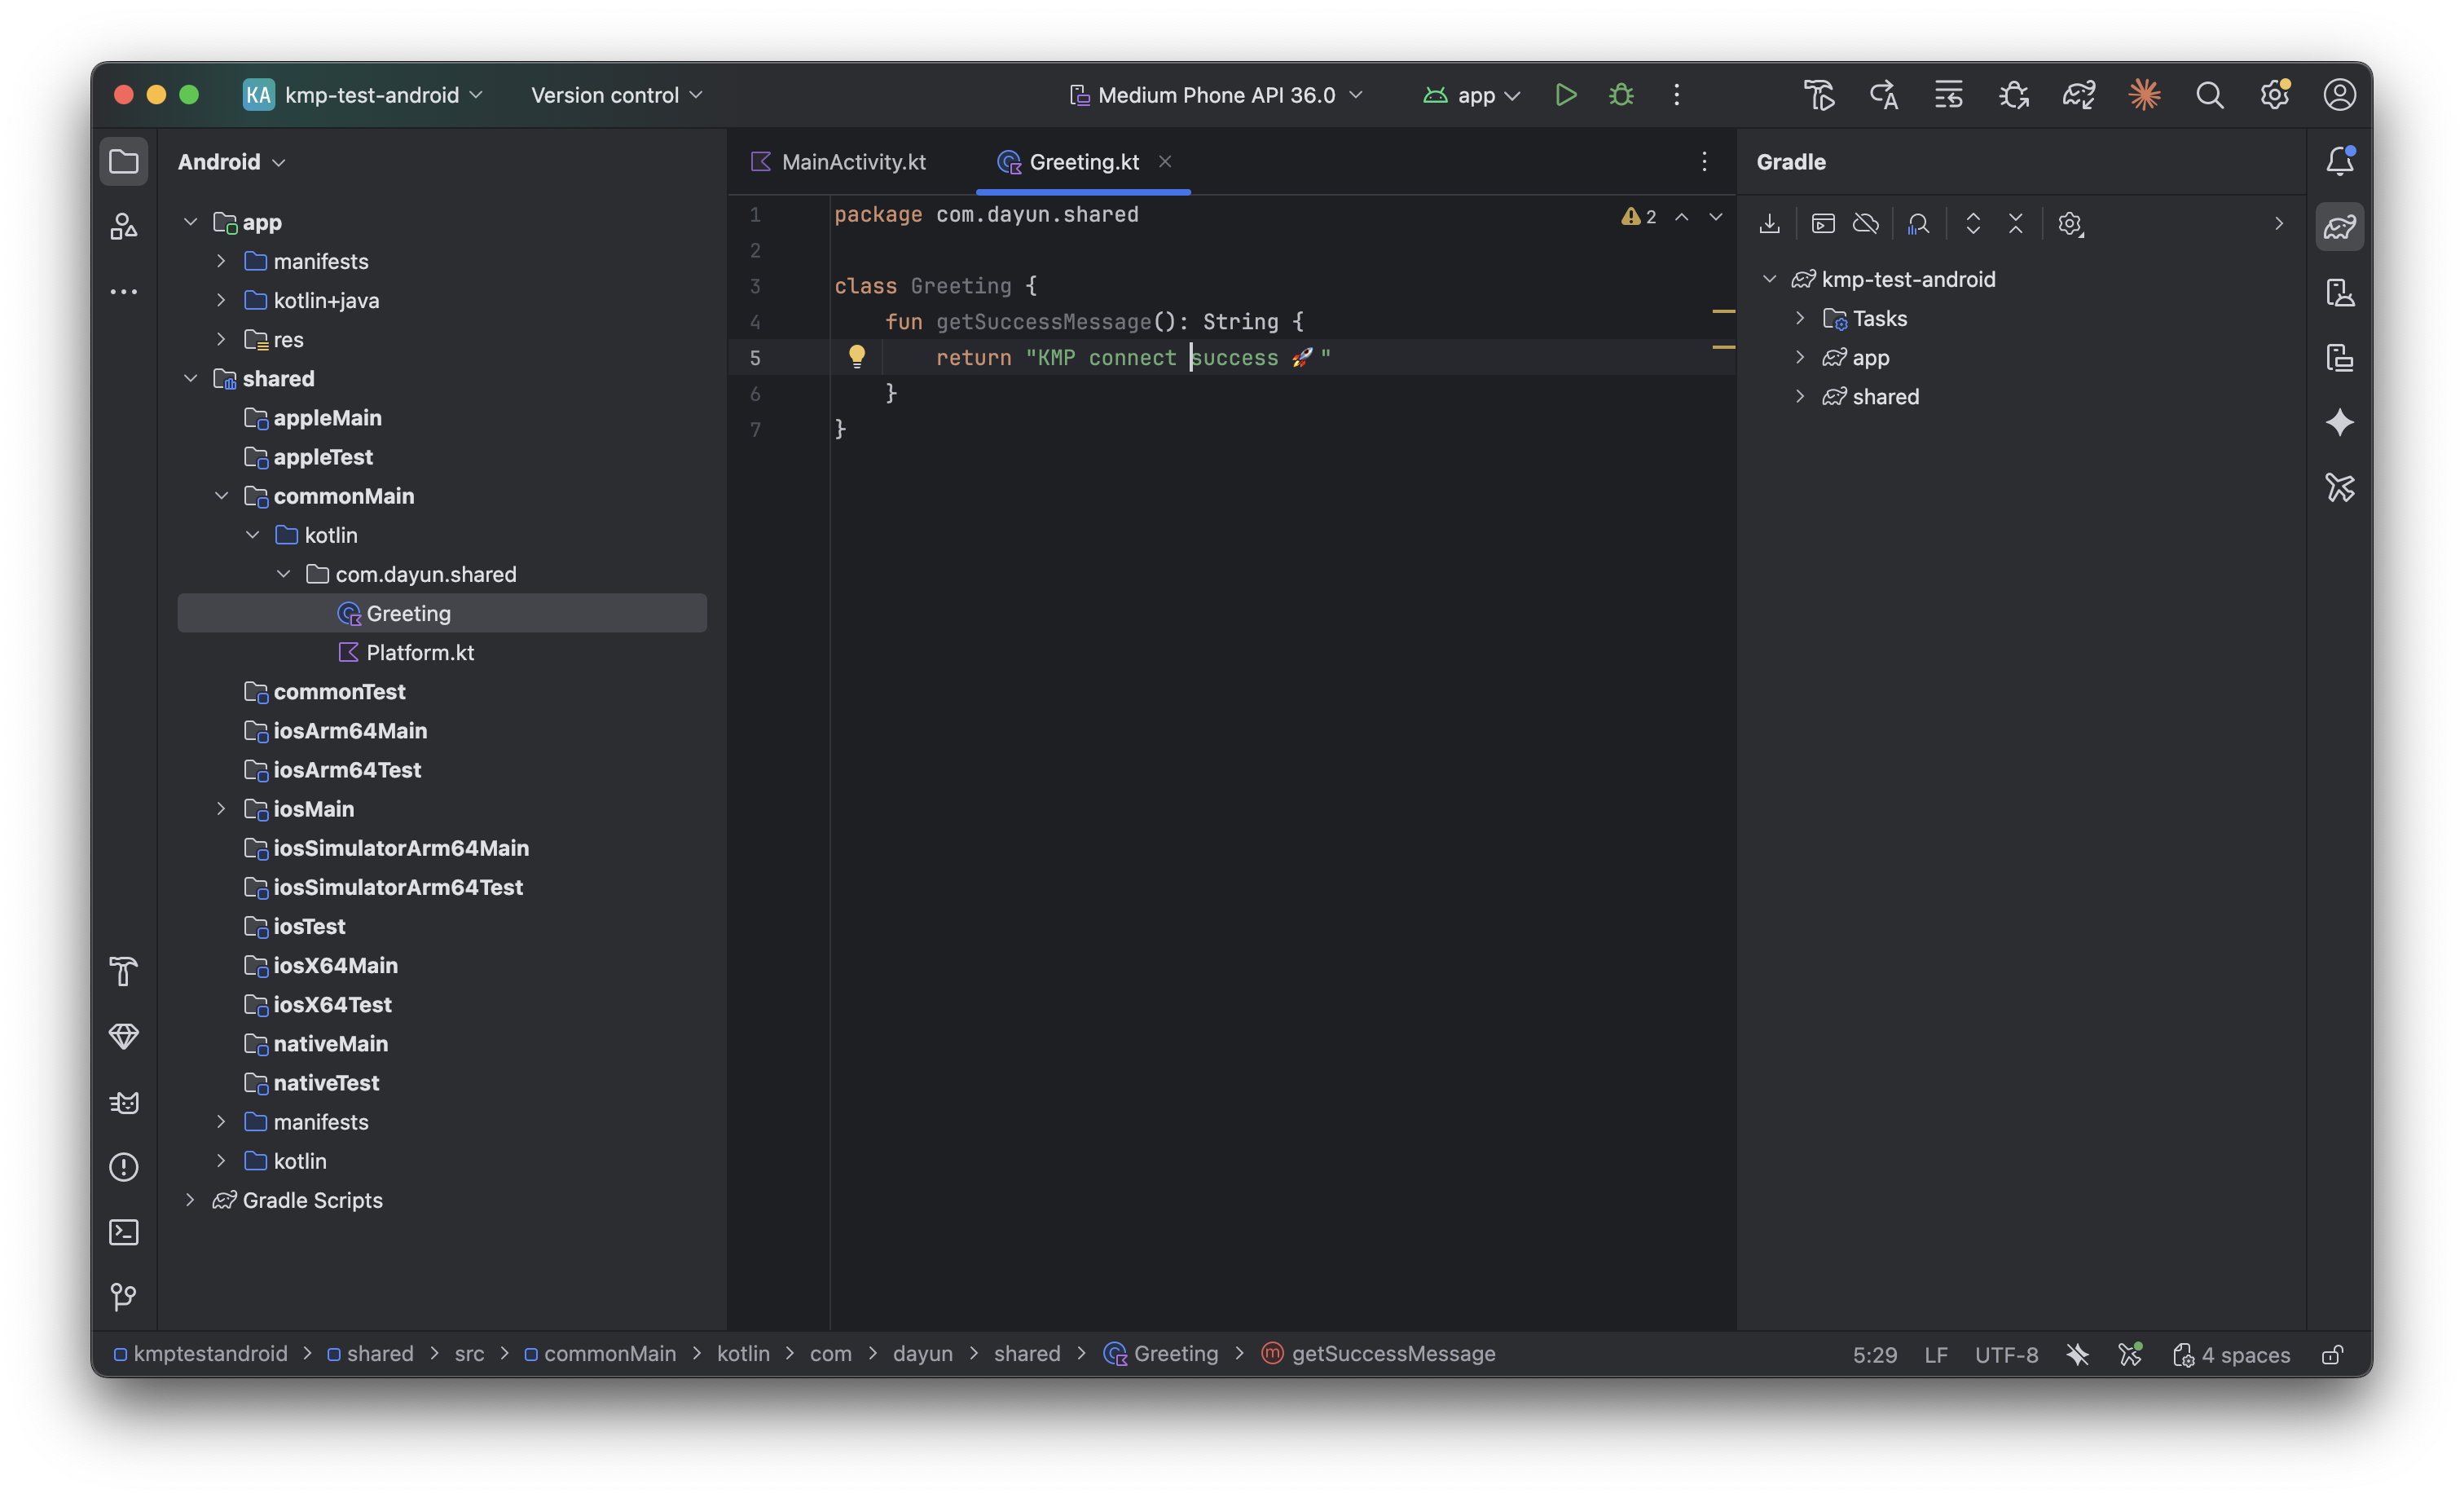Viewport: 2464px width, 1498px height.
Task: Click the Debug app bug icon
Action: pyautogui.click(x=1621, y=95)
